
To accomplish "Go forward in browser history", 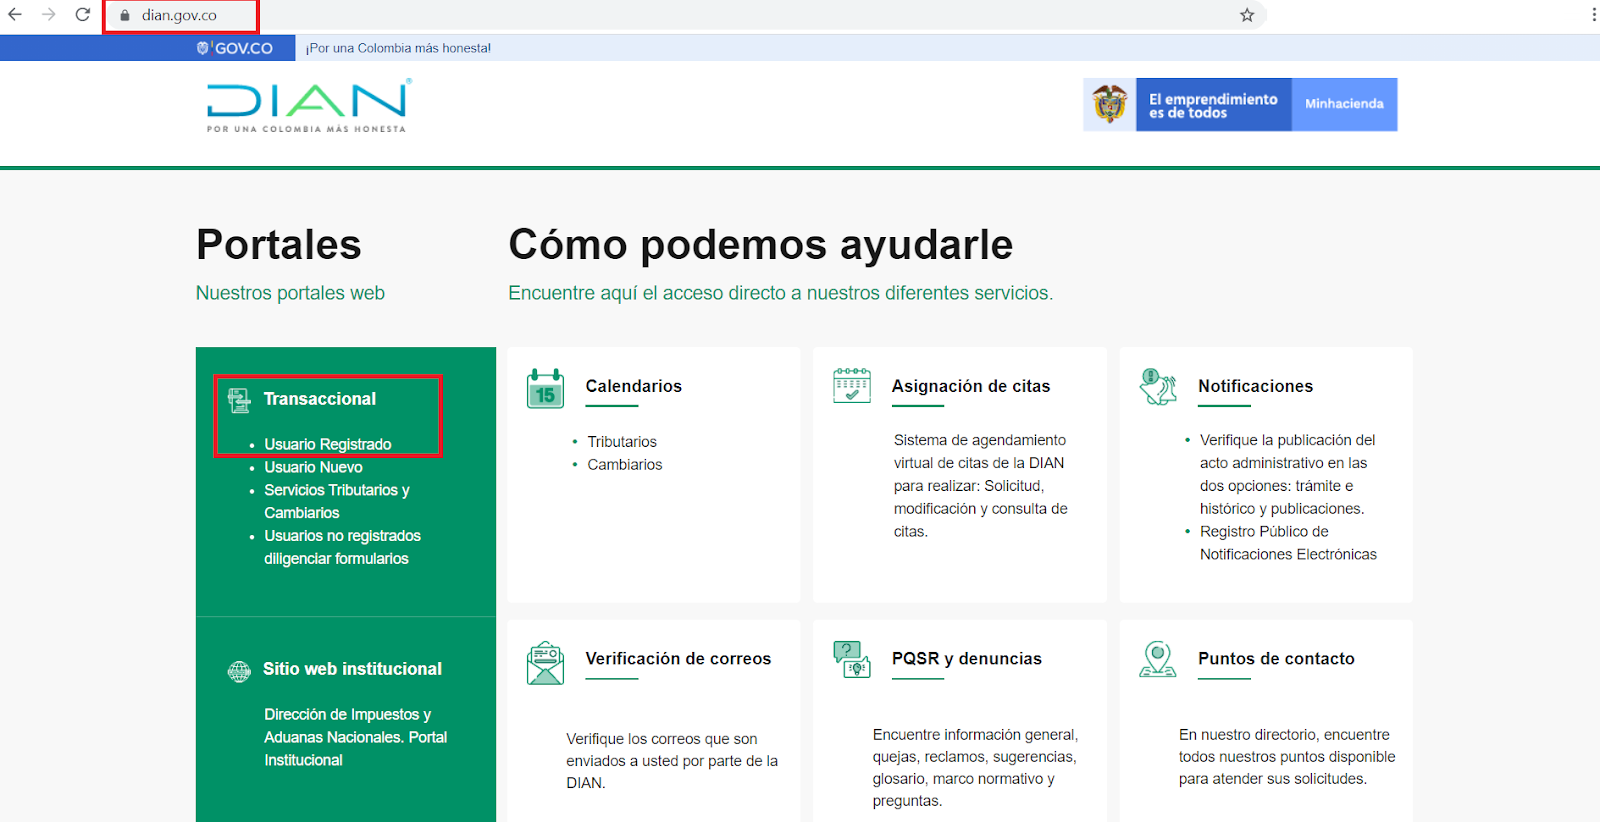I will point(49,15).
